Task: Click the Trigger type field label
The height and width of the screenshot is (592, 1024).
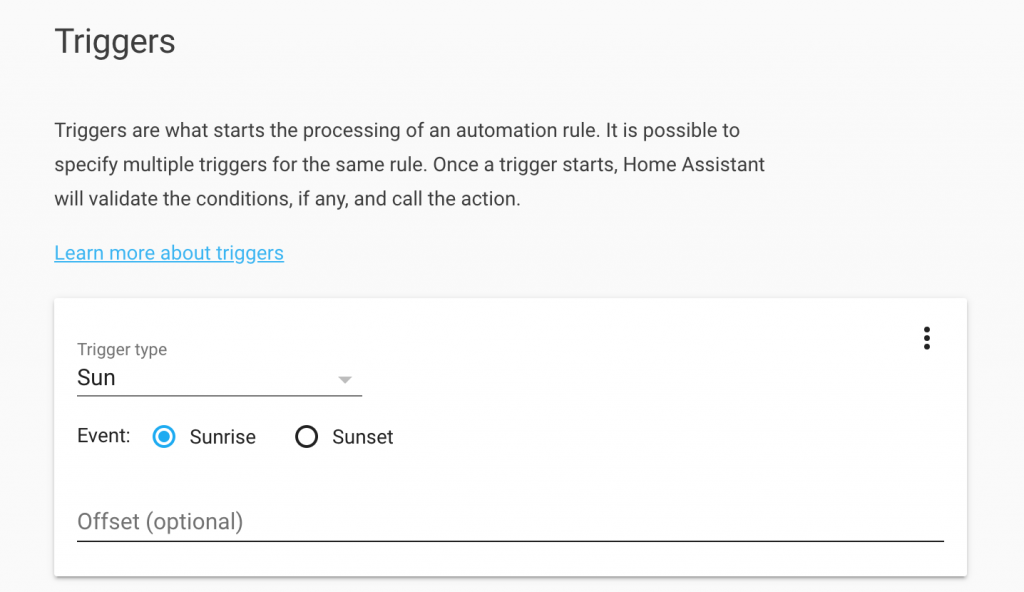Action: [122, 350]
